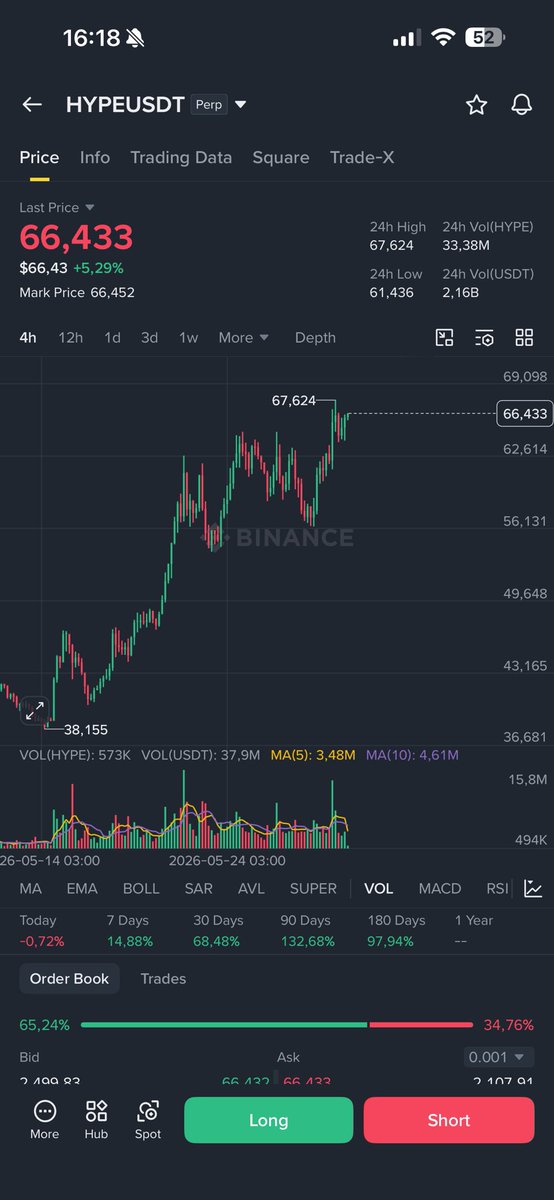
Task: Tap the 34,76% ask percentage
Action: [x=508, y=1025]
